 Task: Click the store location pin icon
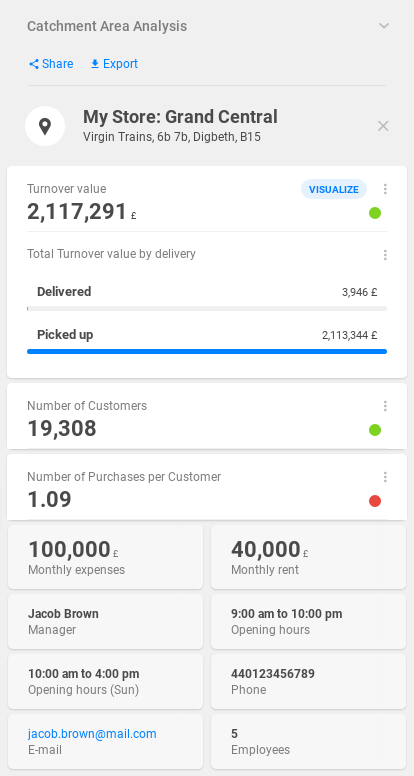tap(45, 126)
